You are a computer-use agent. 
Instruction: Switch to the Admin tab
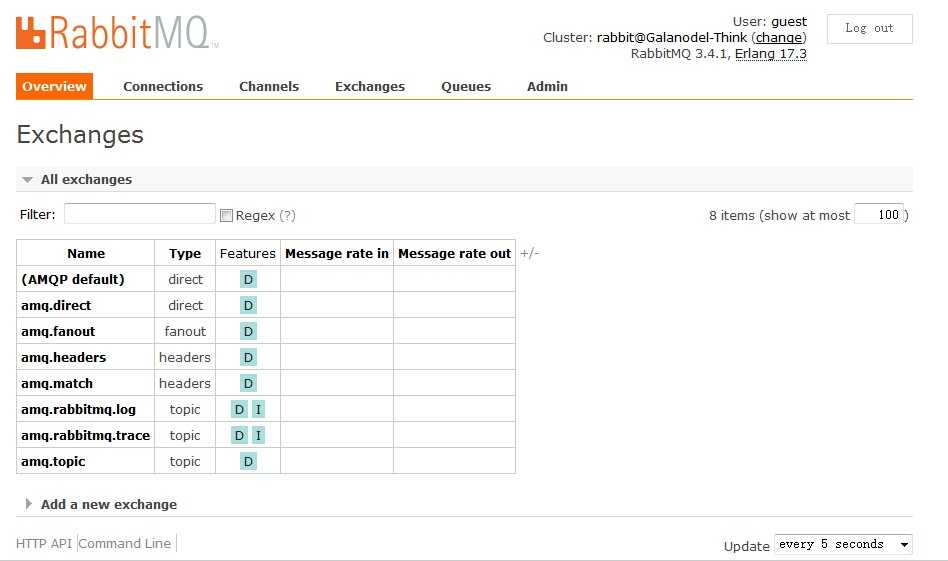(x=547, y=86)
